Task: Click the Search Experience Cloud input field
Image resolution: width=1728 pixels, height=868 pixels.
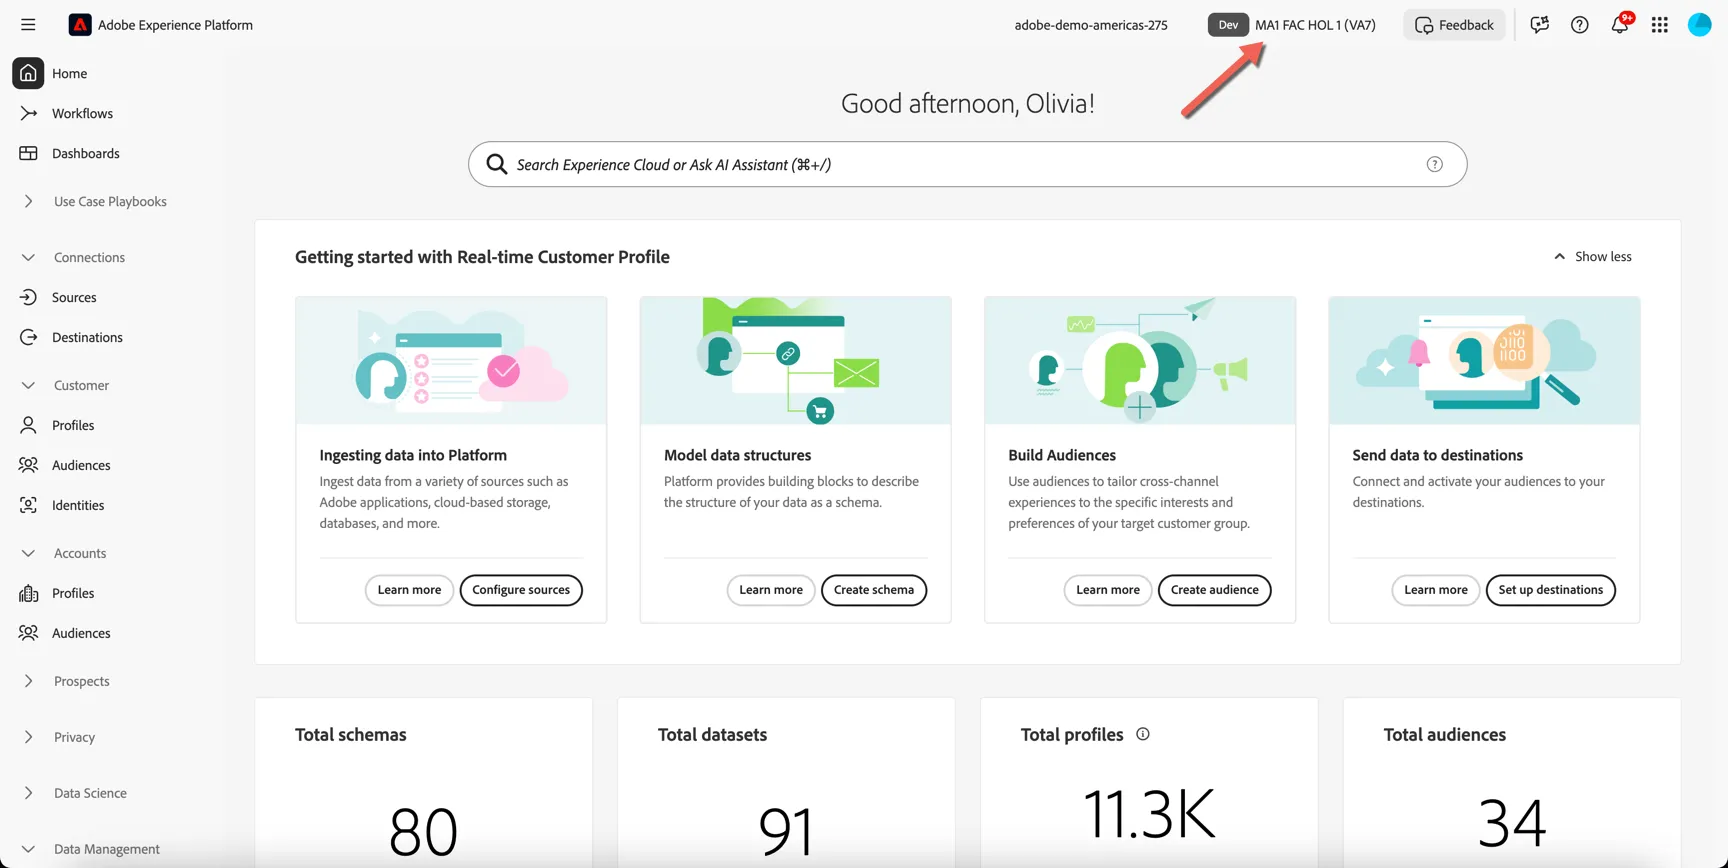Action: (x=967, y=164)
